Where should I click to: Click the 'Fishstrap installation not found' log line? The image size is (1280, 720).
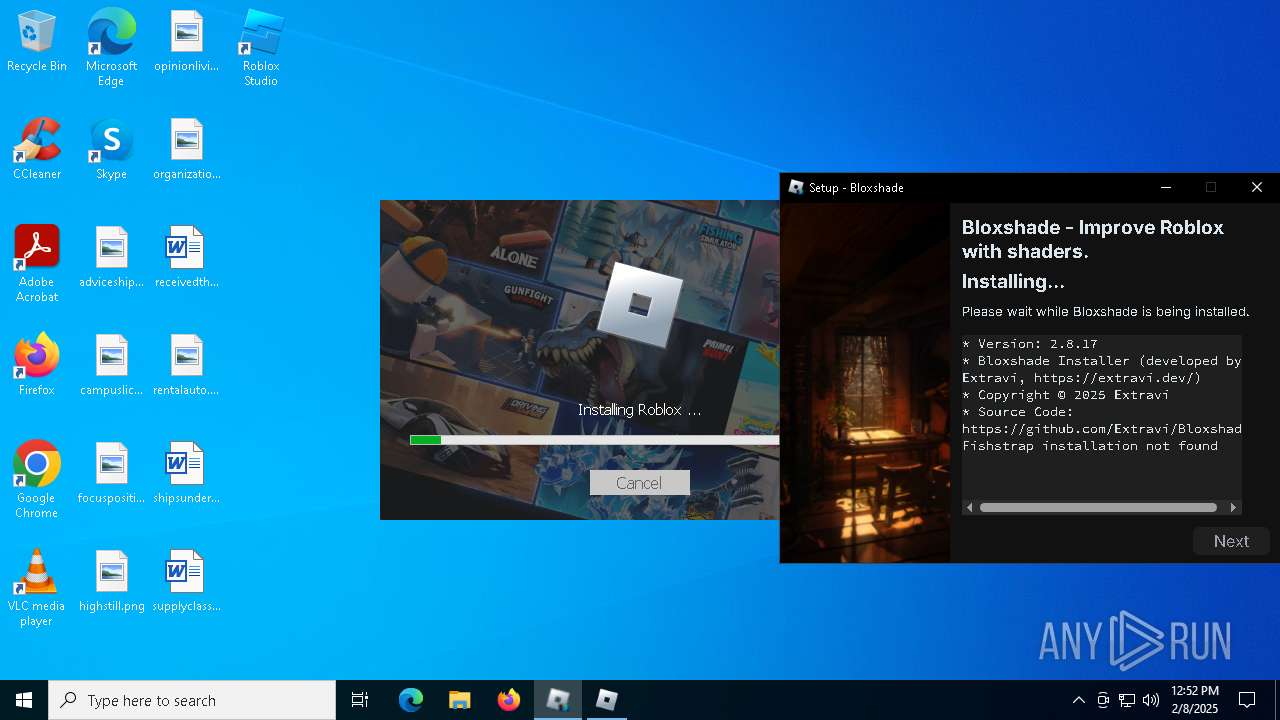(x=1090, y=446)
